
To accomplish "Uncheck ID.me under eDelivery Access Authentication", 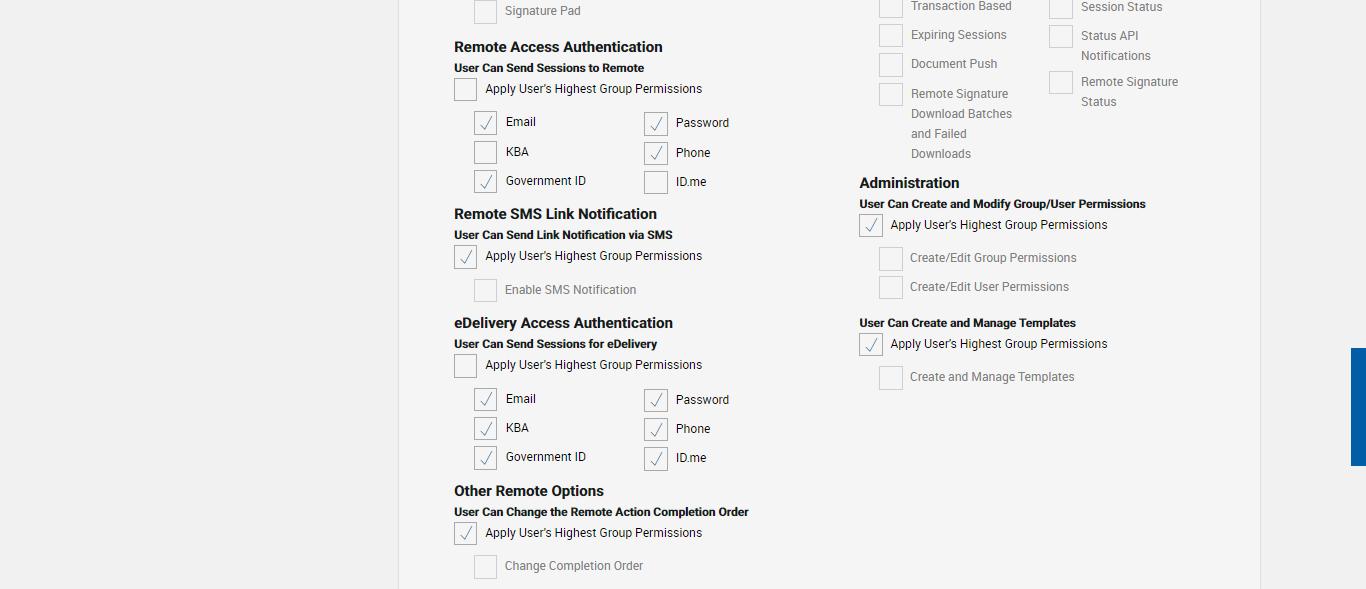I will [x=656, y=458].
